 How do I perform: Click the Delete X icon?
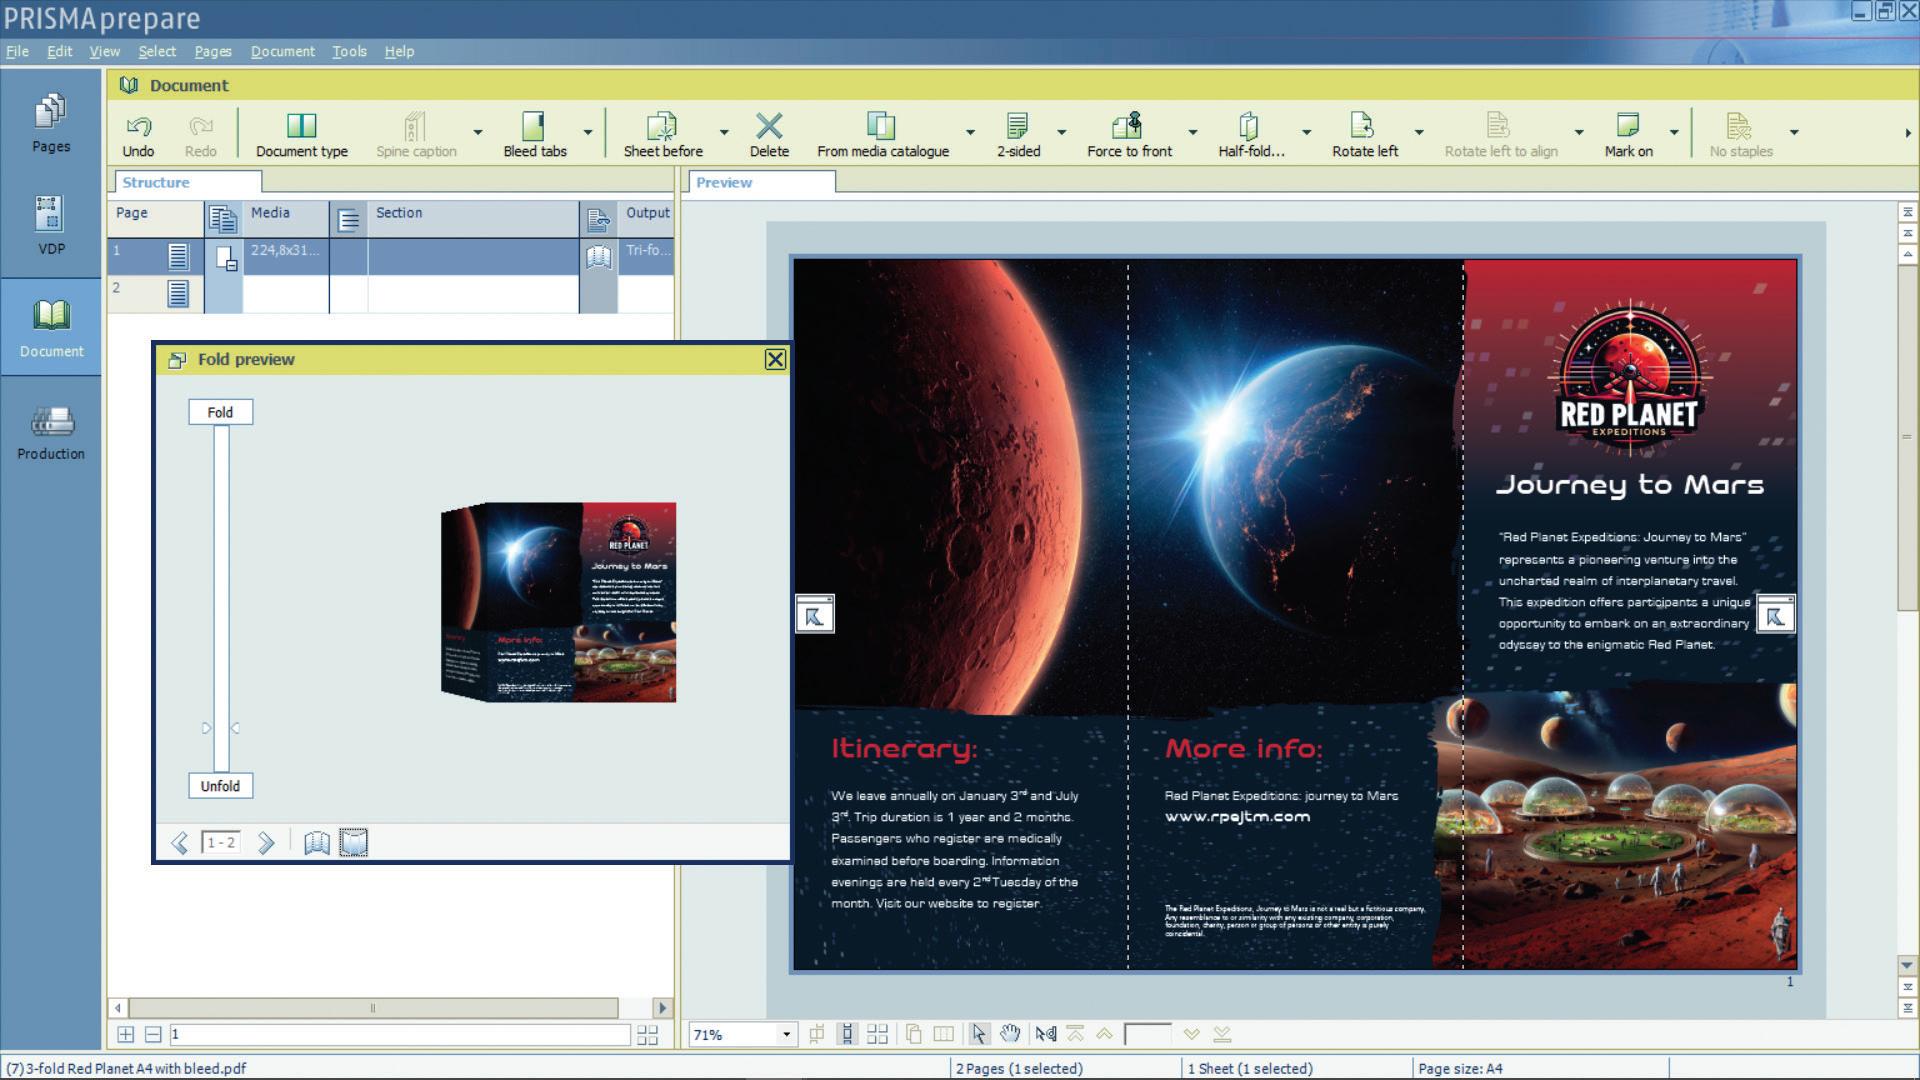(768, 126)
